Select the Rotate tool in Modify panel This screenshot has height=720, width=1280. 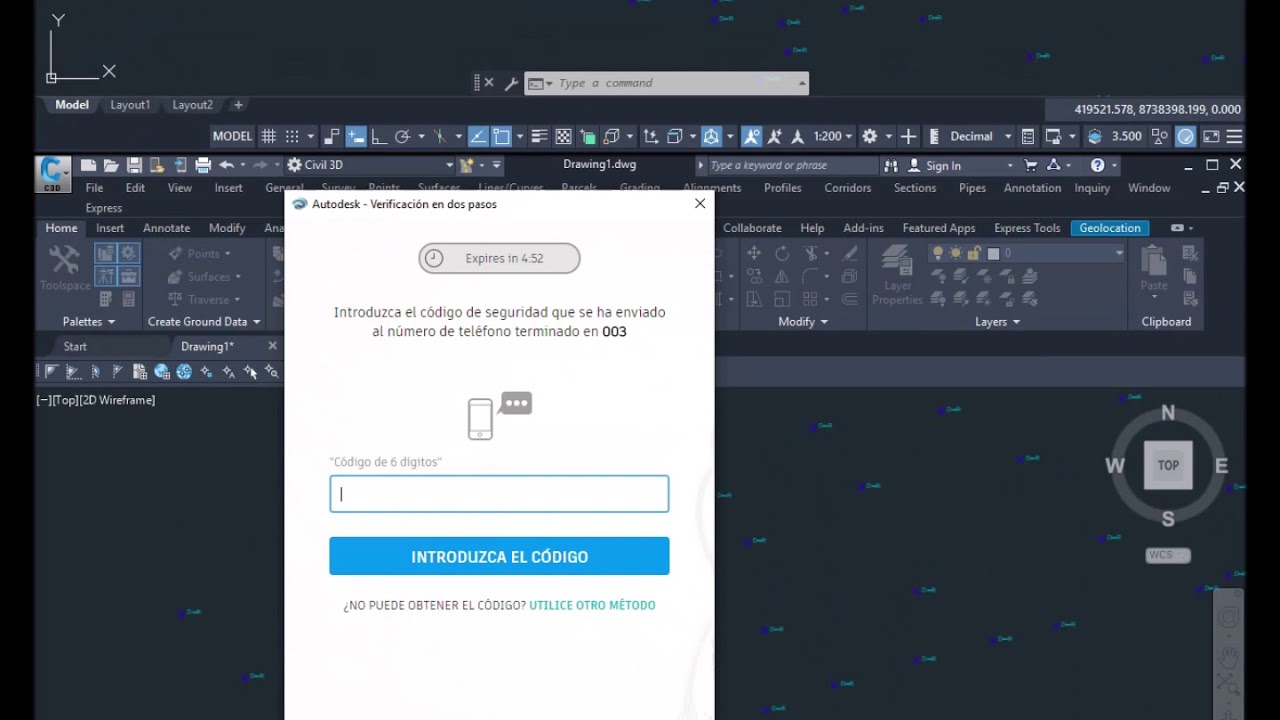tap(782, 254)
